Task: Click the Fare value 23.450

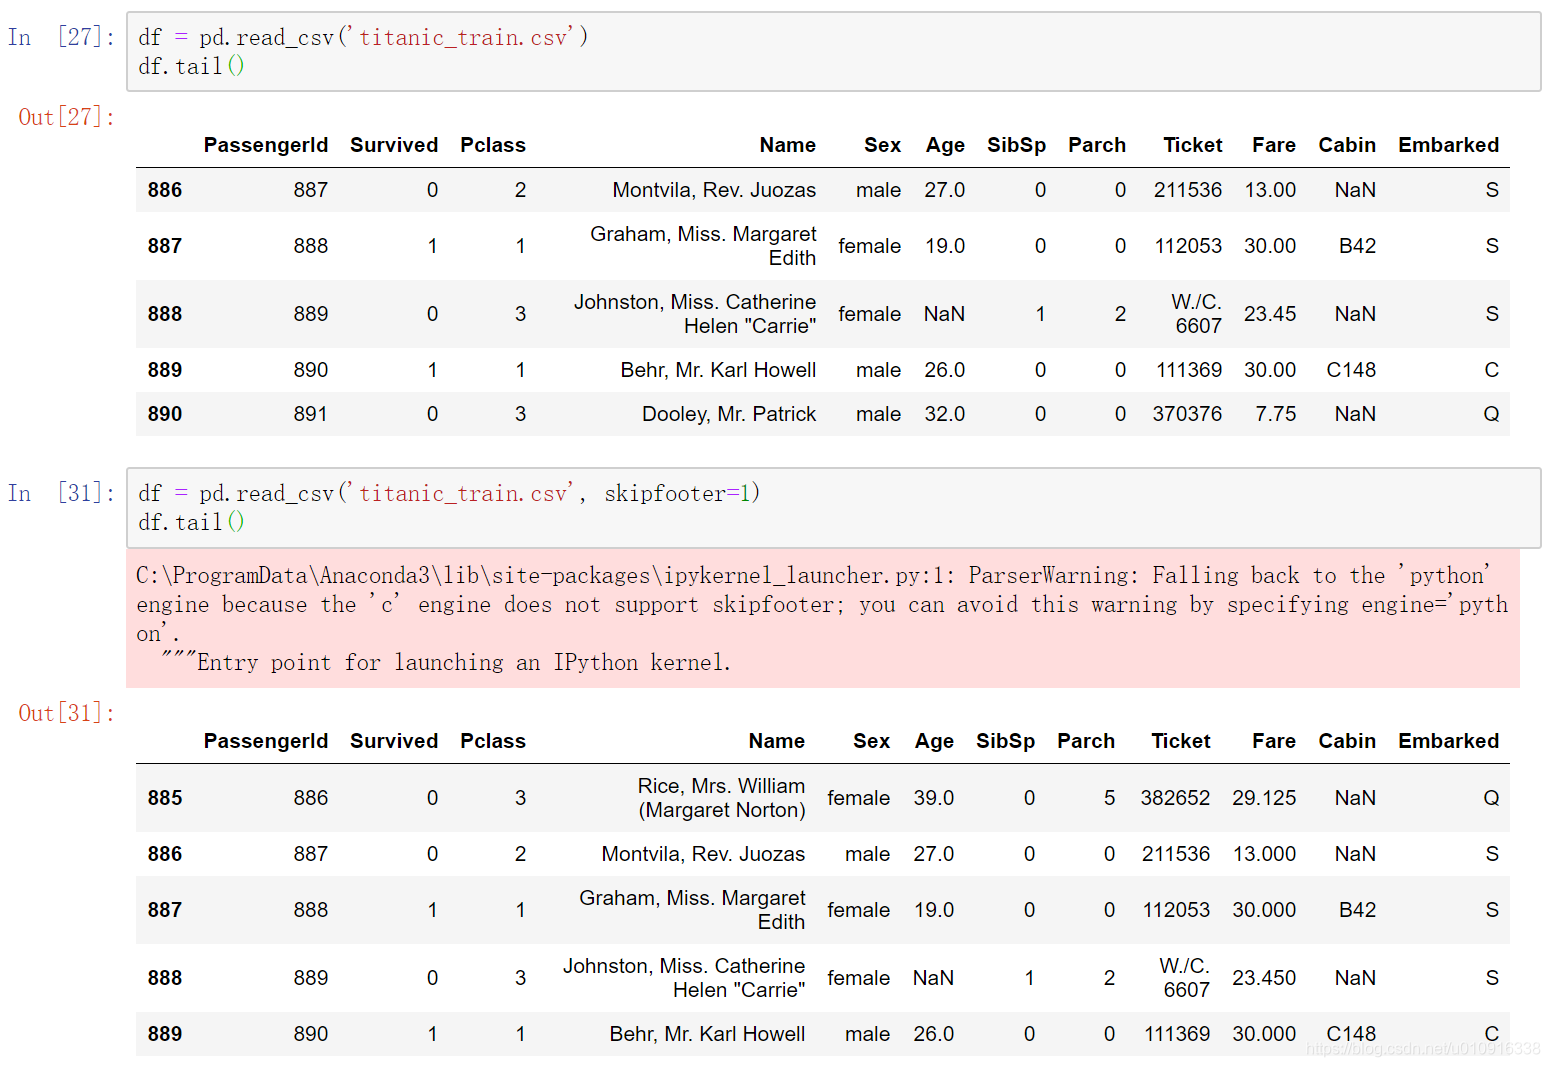Action: (1264, 977)
